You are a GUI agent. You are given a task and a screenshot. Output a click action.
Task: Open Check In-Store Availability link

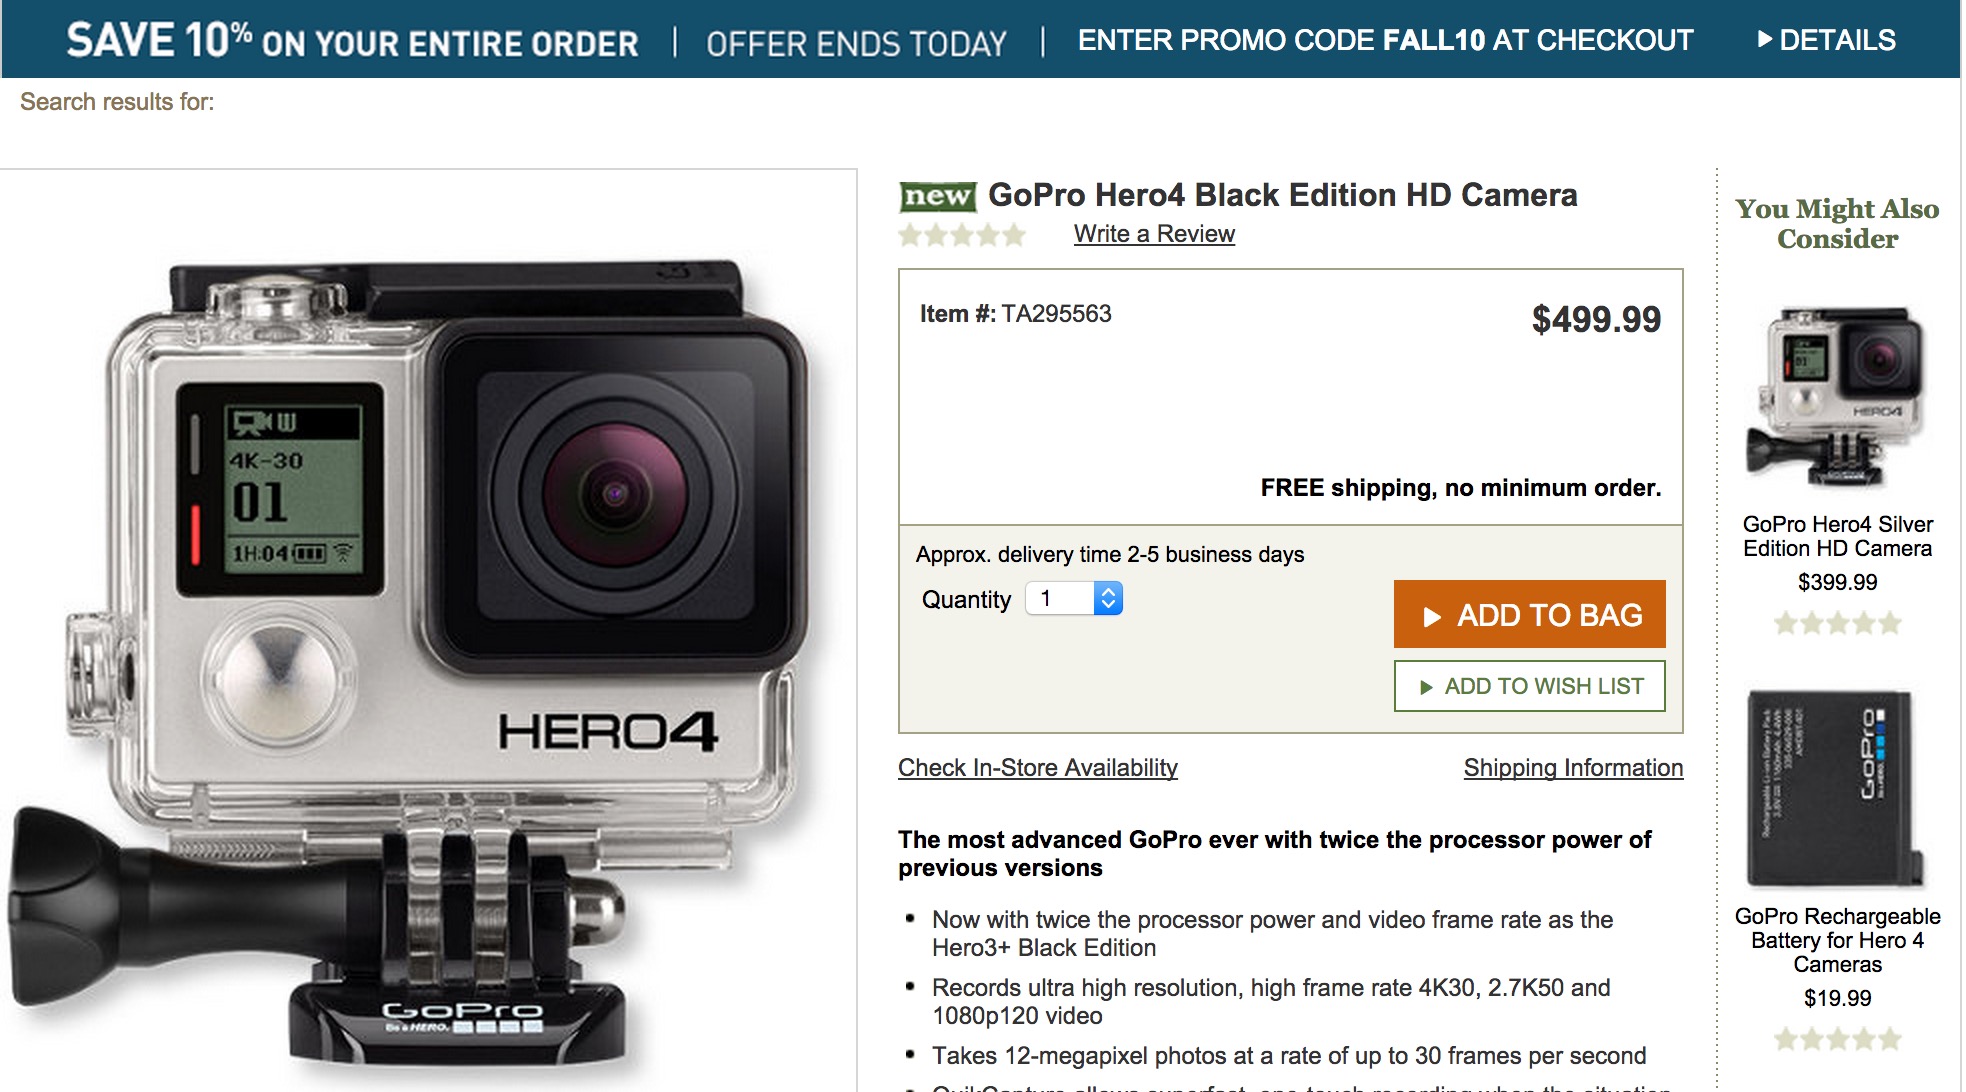click(x=1037, y=768)
